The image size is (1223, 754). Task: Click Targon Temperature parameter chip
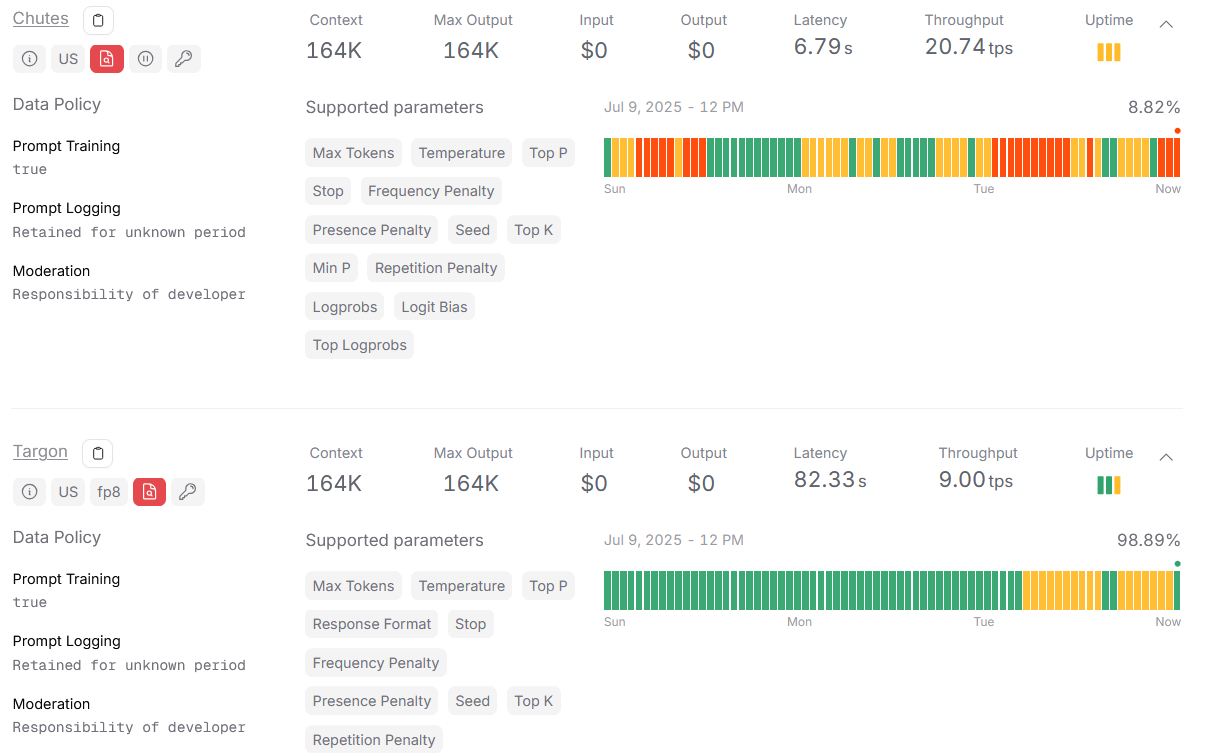(x=462, y=586)
